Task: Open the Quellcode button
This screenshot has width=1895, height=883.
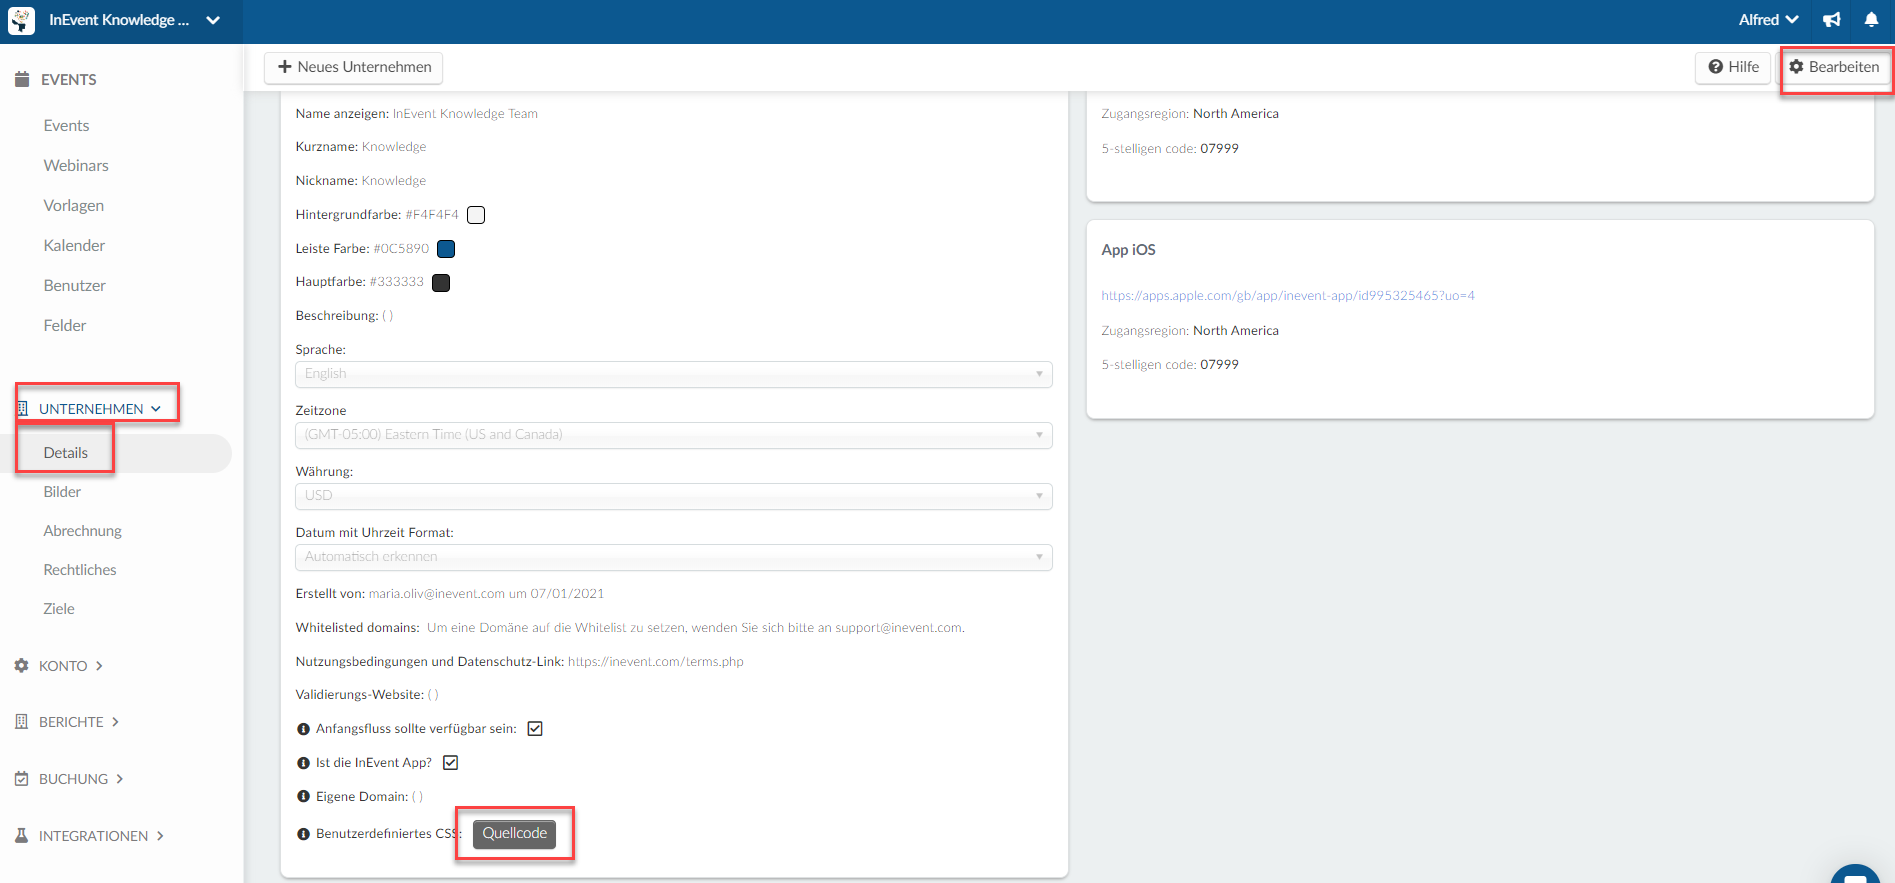Action: (514, 833)
